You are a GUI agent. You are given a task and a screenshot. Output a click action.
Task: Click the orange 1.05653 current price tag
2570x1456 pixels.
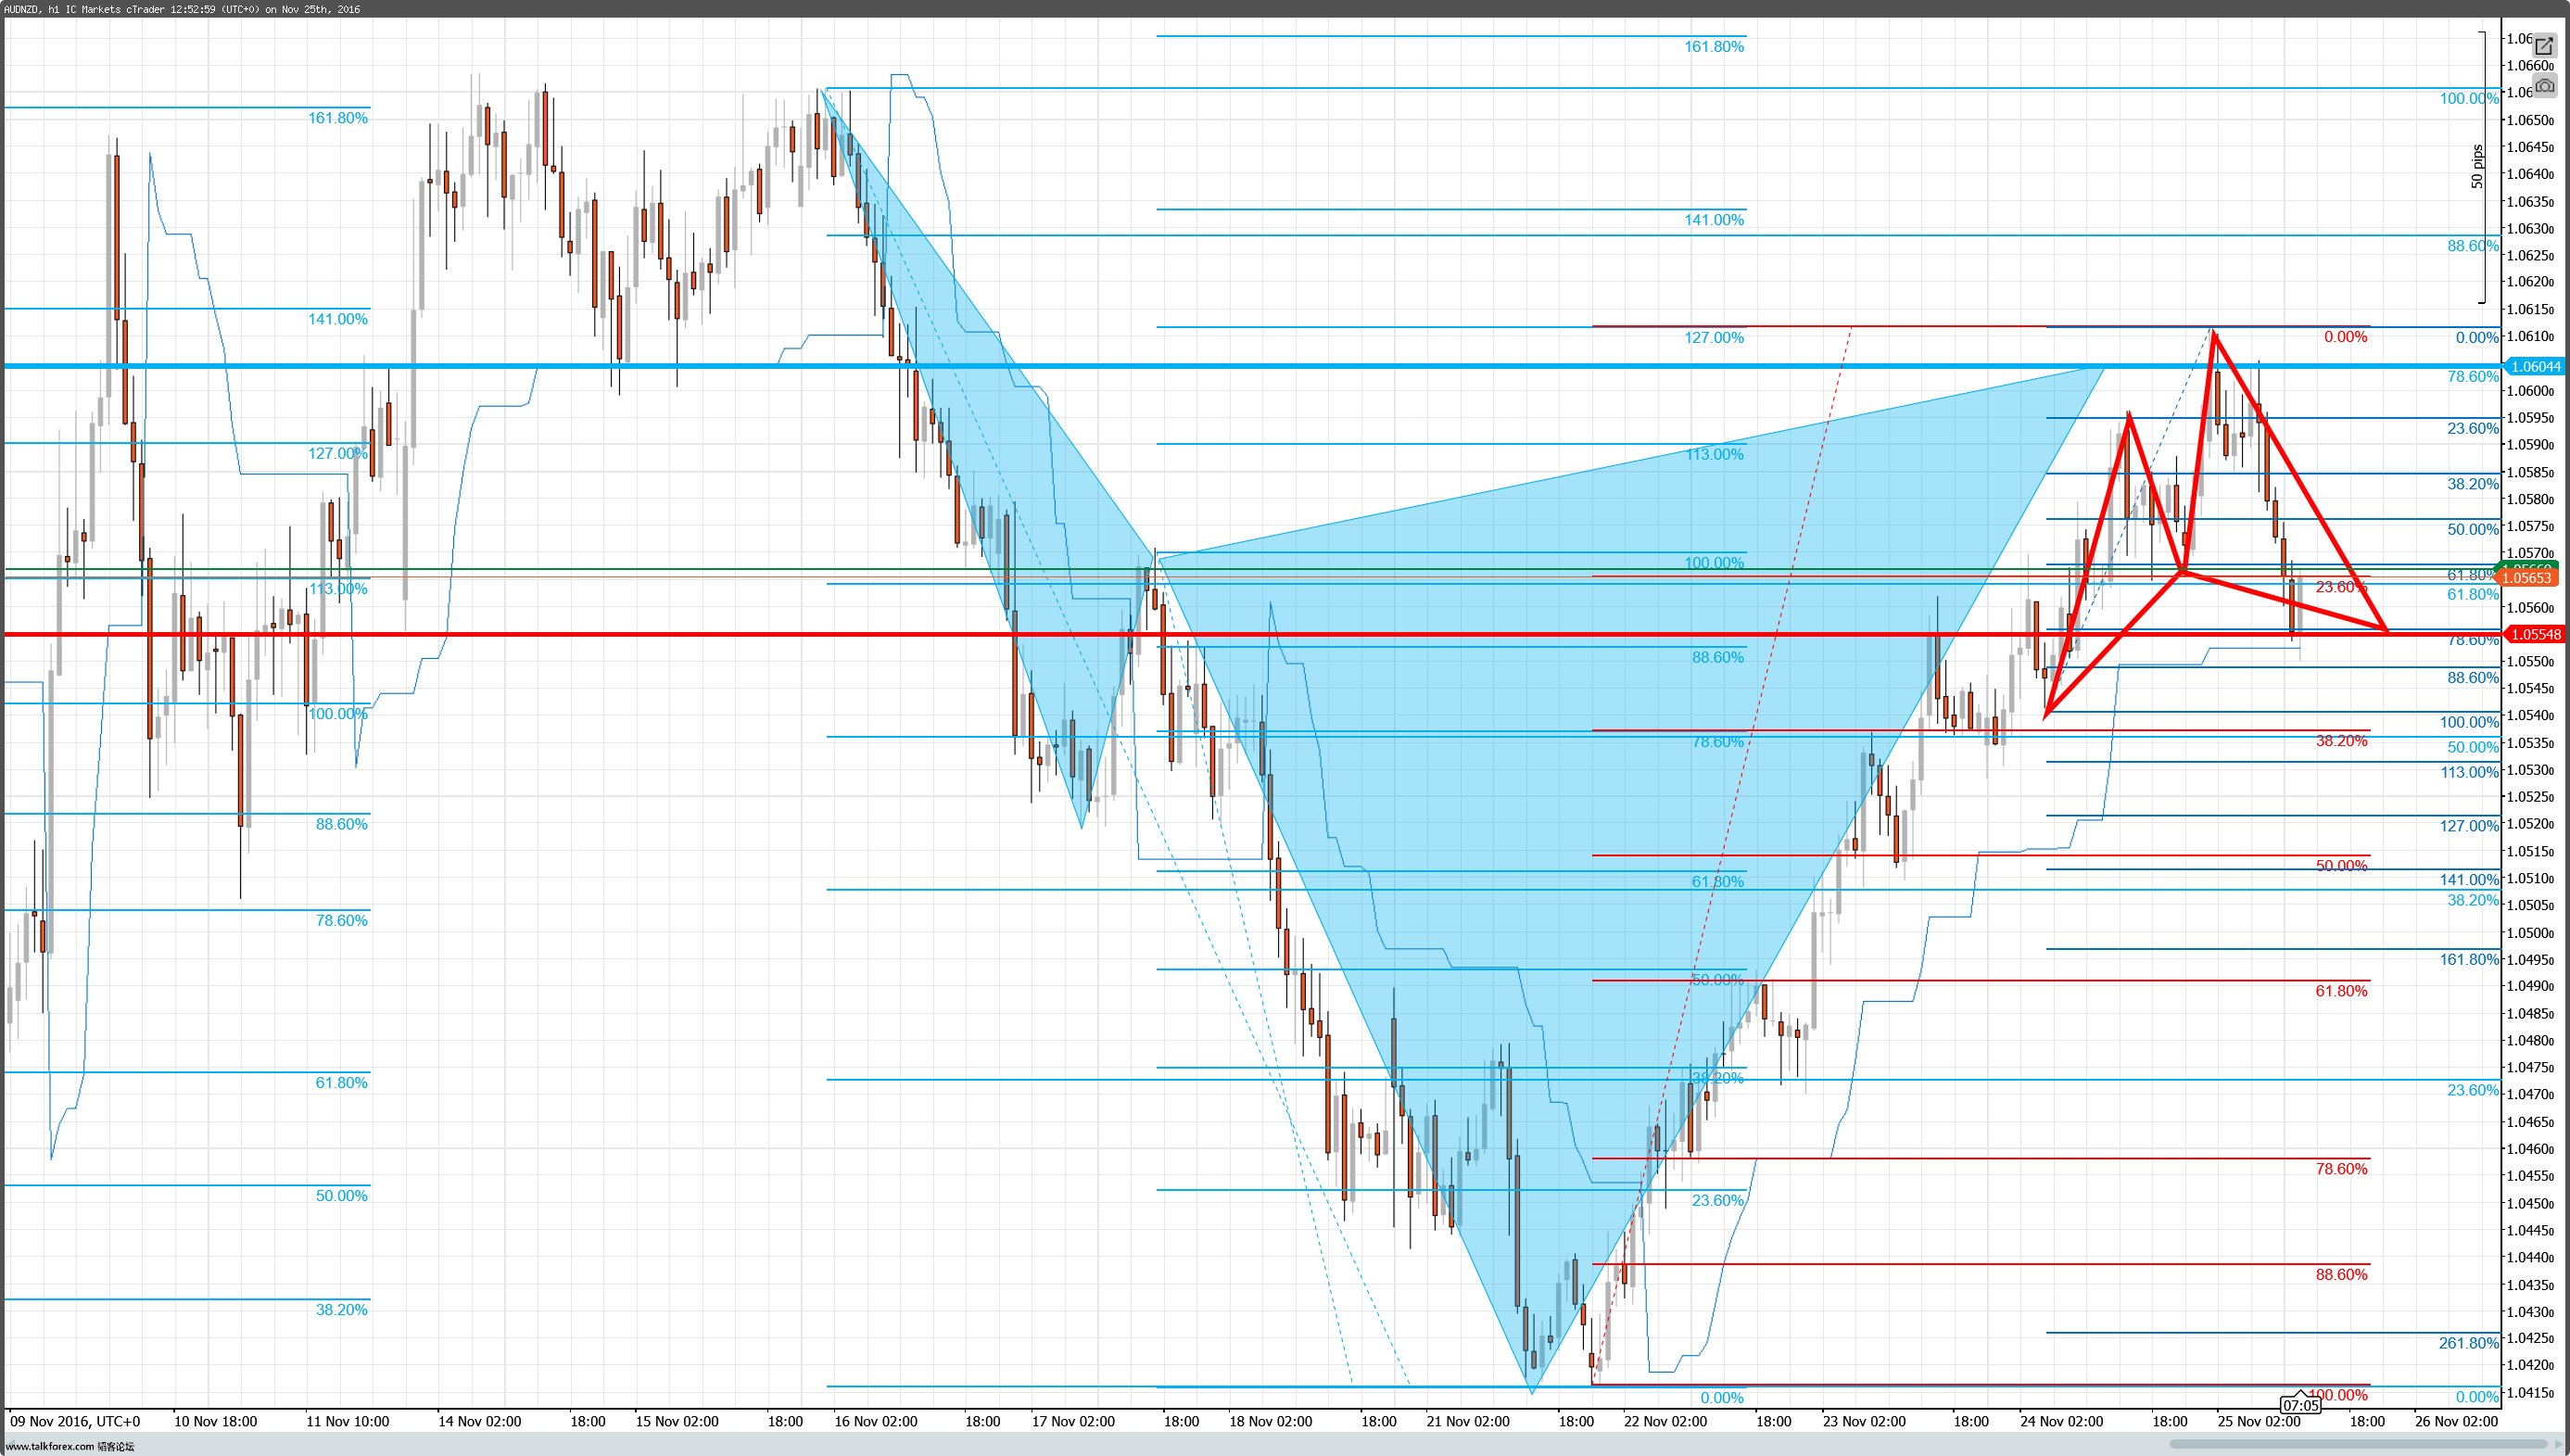point(2526,578)
